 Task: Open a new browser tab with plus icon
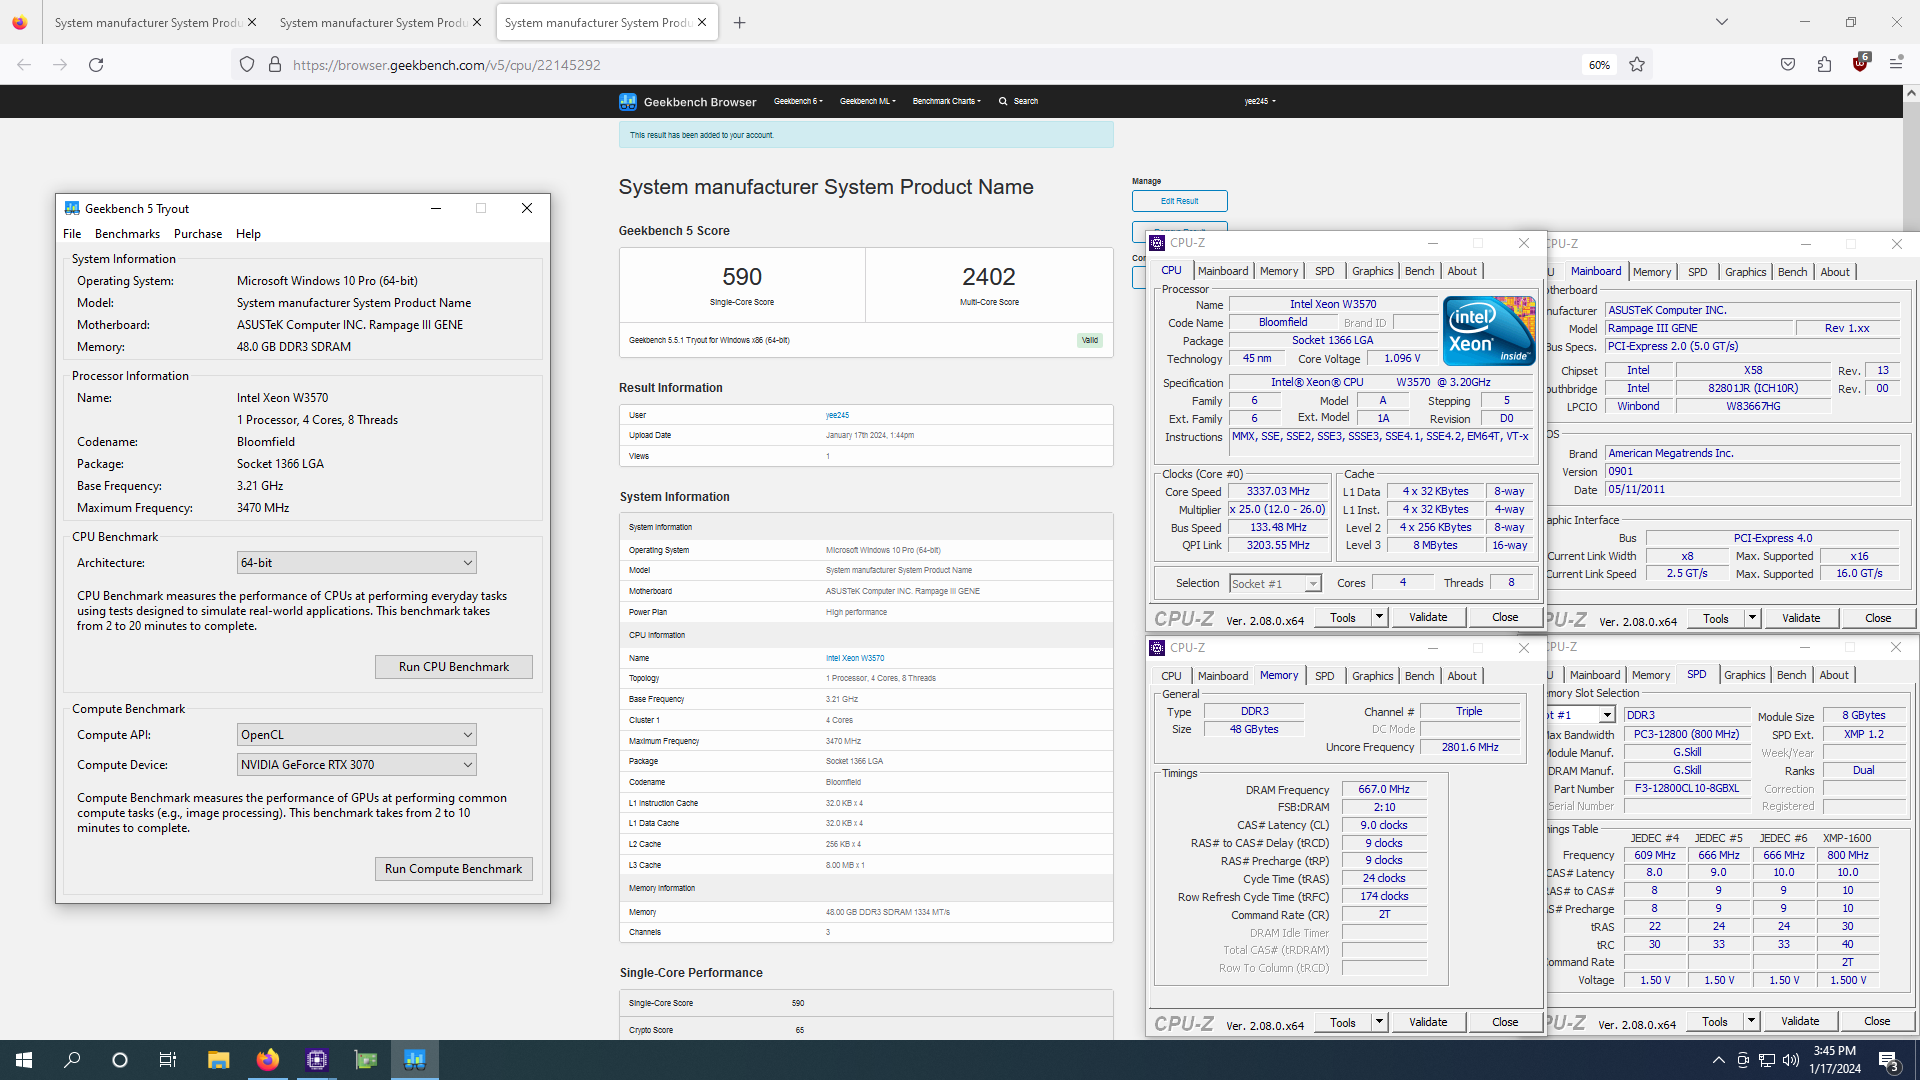pos(740,22)
